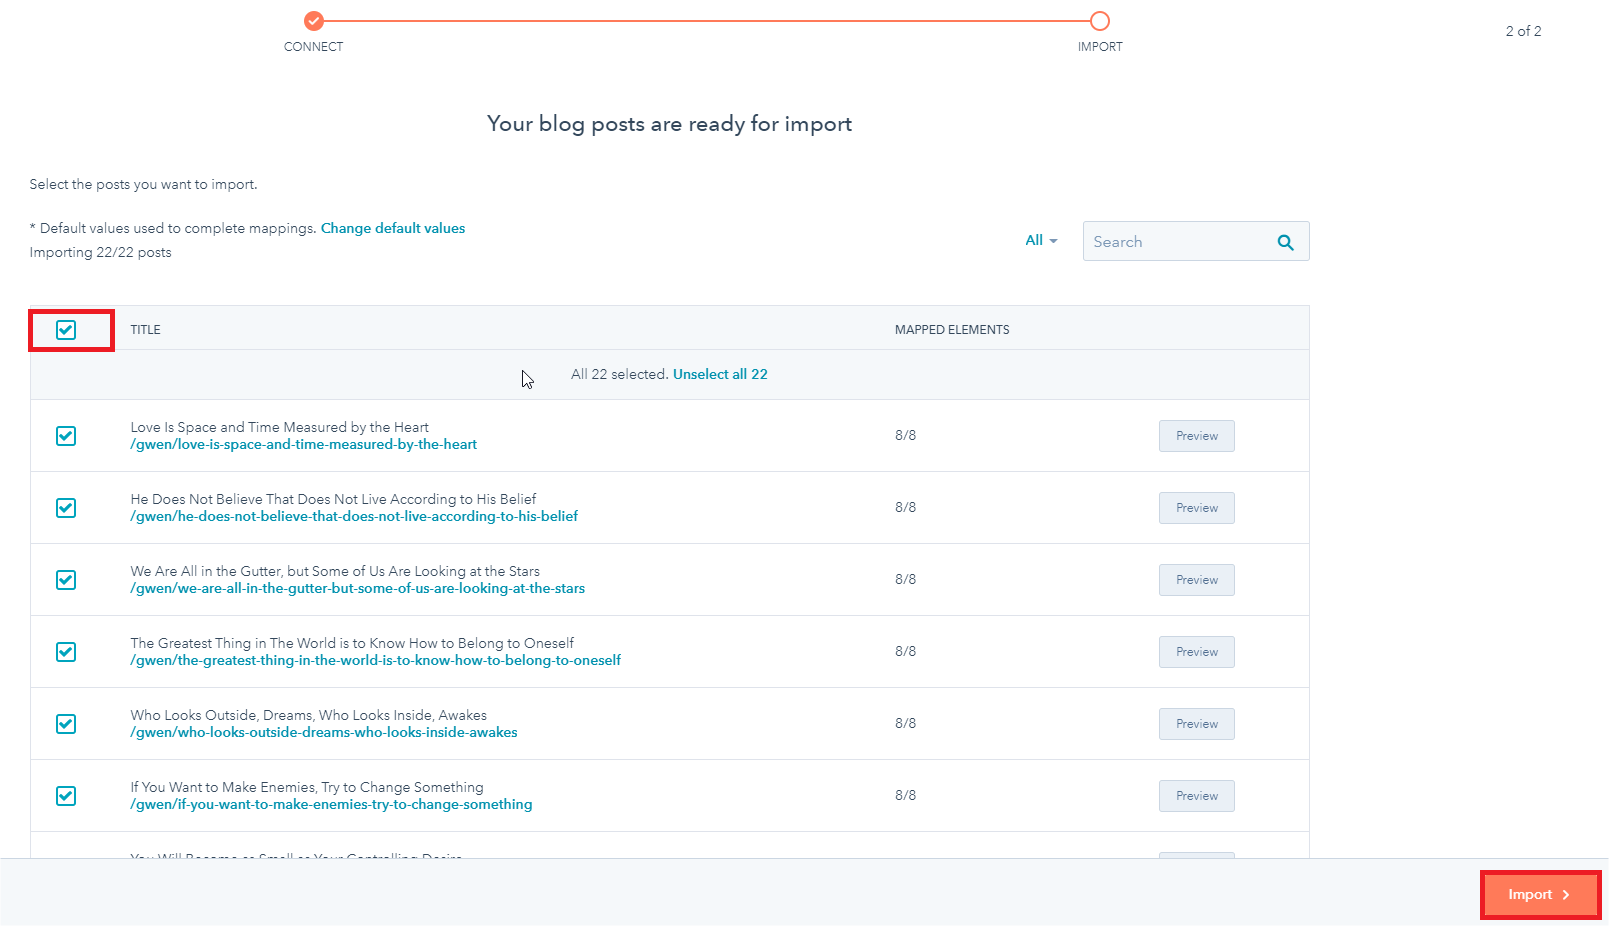Uncheck 'Love Is Space and Time' post
The width and height of the screenshot is (1609, 926).
click(66, 436)
